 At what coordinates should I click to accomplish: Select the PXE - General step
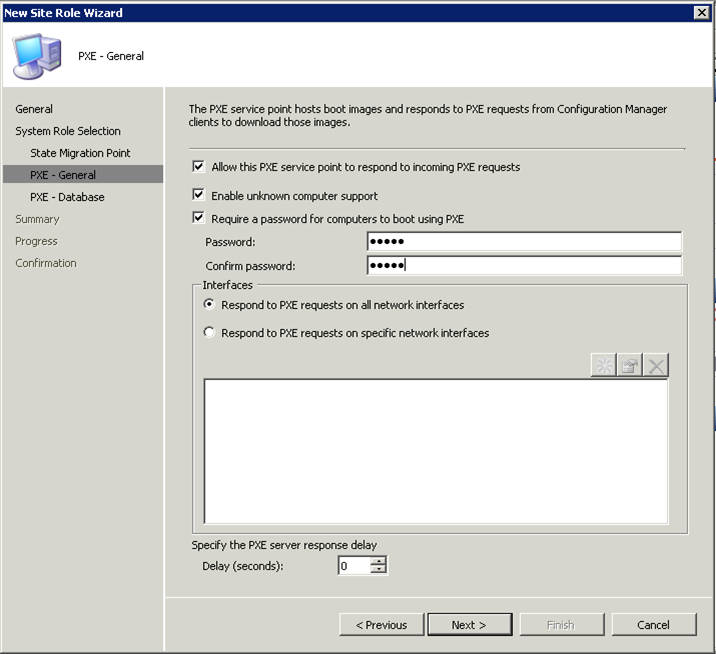[83, 174]
